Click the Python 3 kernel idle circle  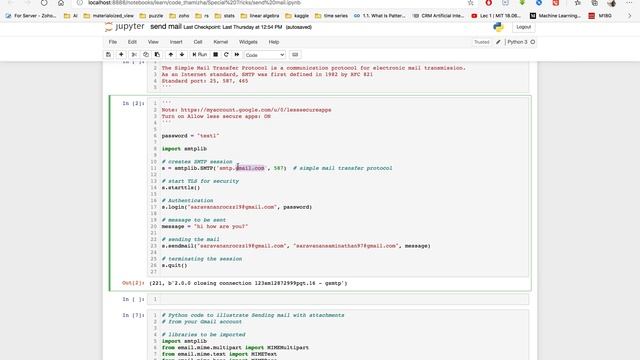pos(533,42)
